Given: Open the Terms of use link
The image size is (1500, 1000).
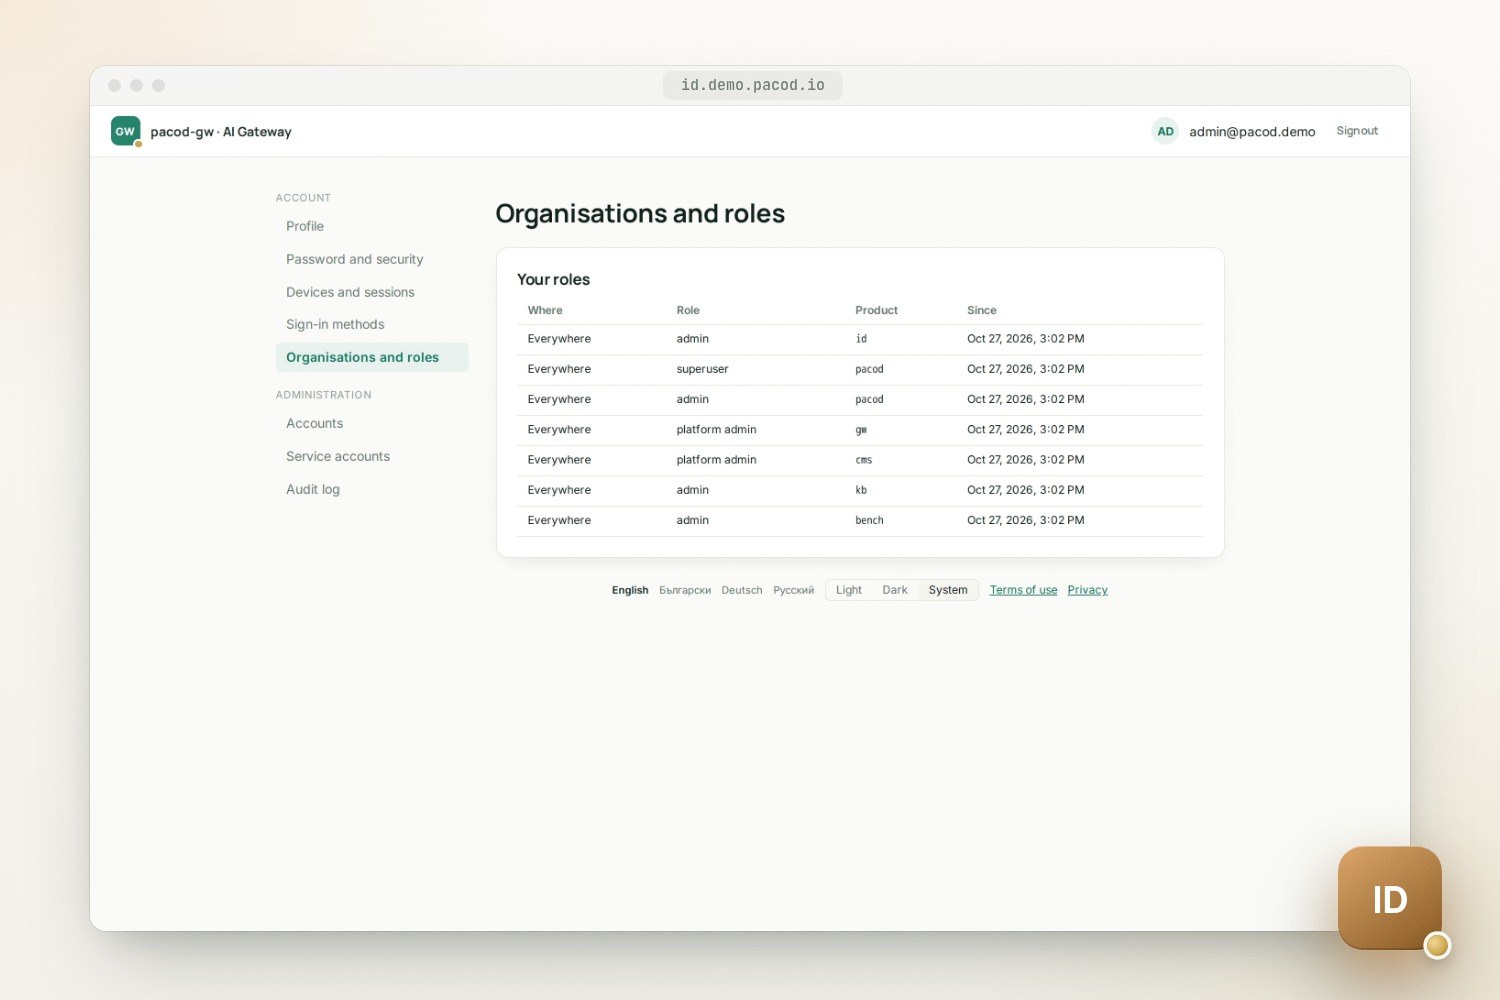Looking at the screenshot, I should coord(1023,590).
